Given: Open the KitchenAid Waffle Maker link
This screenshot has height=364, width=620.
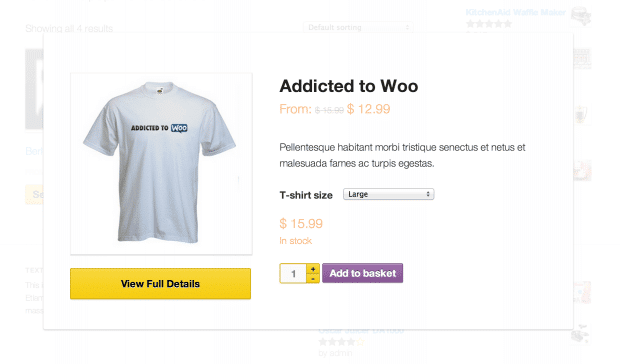Looking at the screenshot, I should tap(516, 12).
